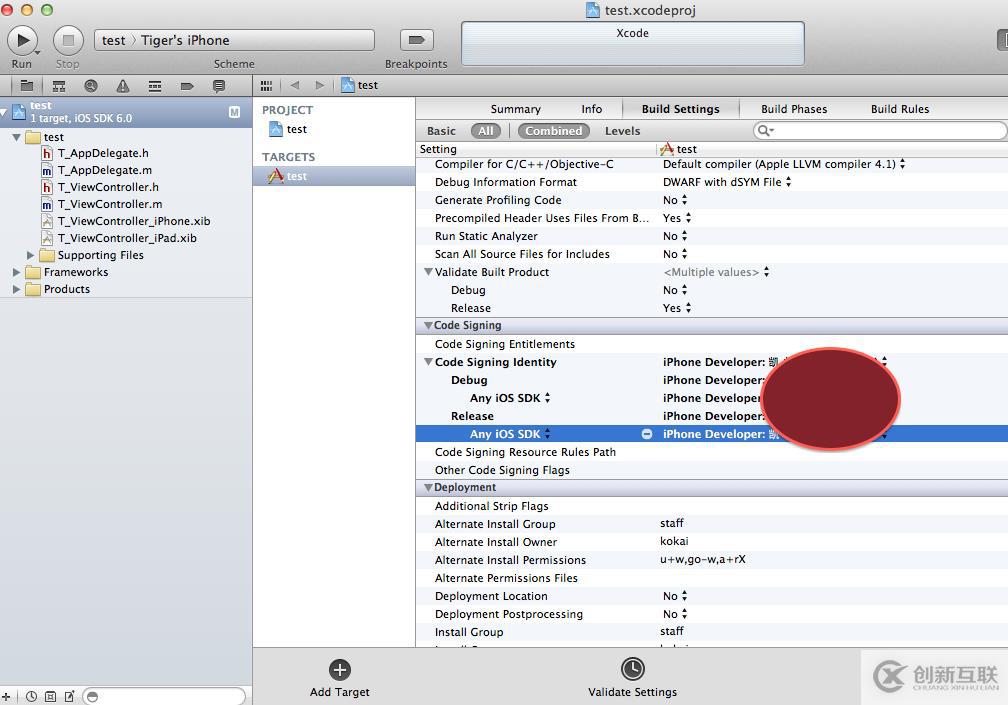Switch to the Build Settings tab
Screen dimensions: 1008x705
[680, 109]
